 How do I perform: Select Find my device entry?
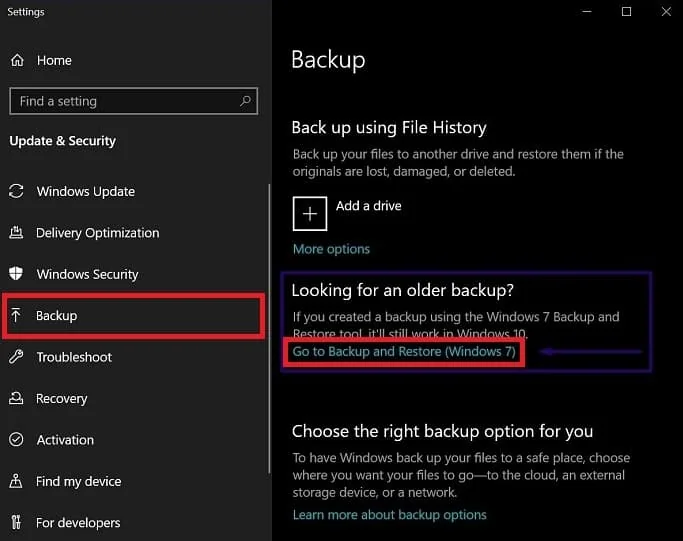[78, 481]
